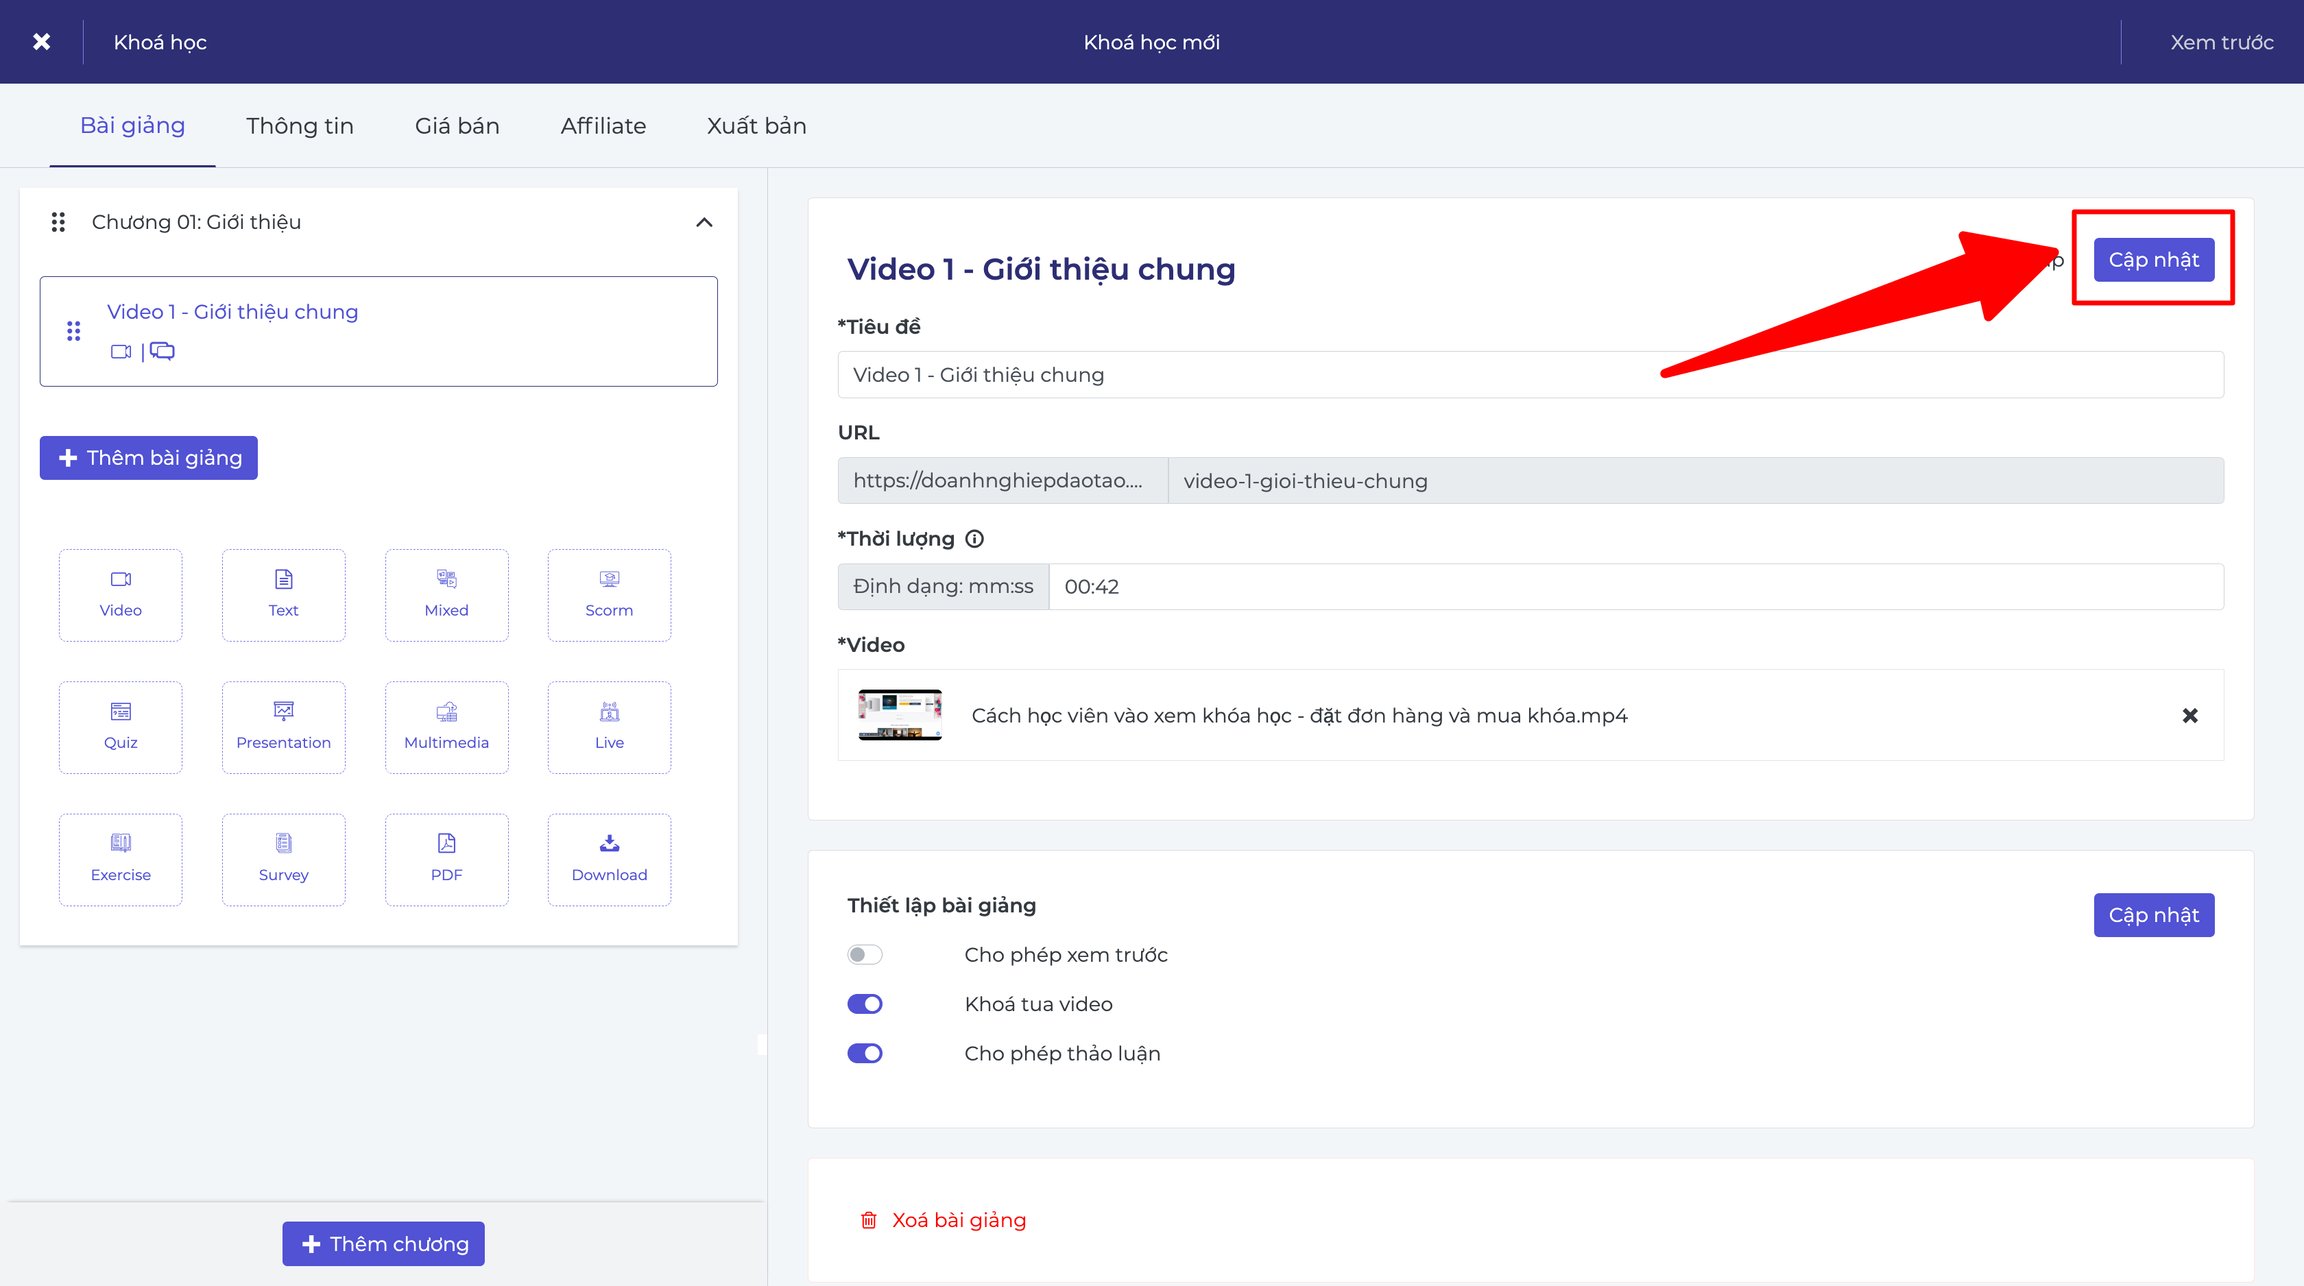This screenshot has height=1286, width=2304.
Task: Click the Thời lượng info icon
Action: [974, 539]
